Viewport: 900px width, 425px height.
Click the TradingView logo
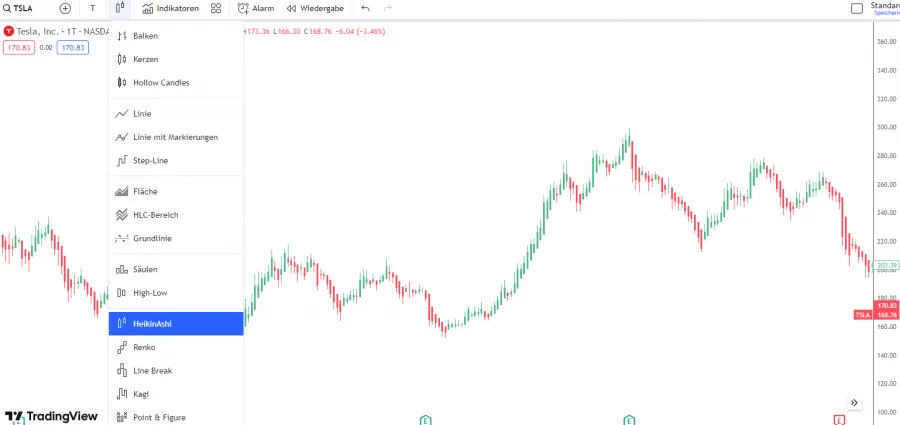[51, 416]
